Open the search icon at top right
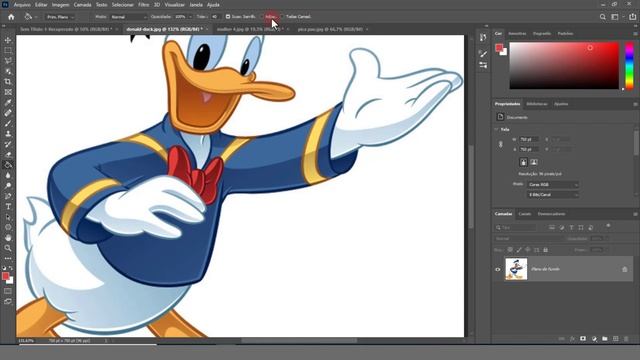This screenshot has height=360, width=640. 602,17
